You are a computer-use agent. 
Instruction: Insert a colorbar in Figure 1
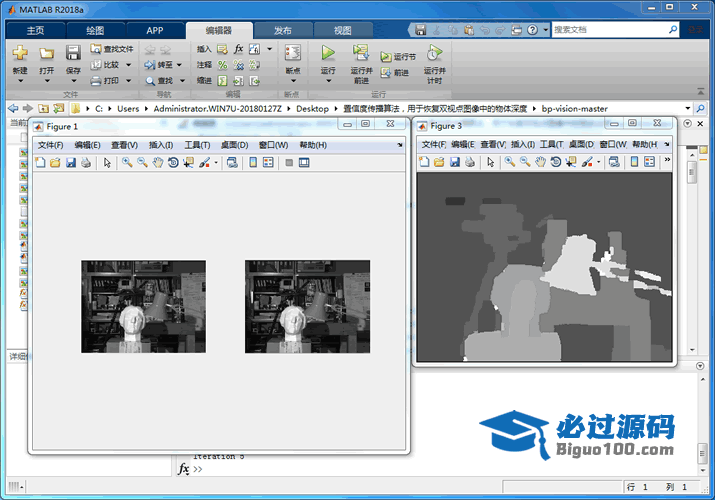(253, 162)
